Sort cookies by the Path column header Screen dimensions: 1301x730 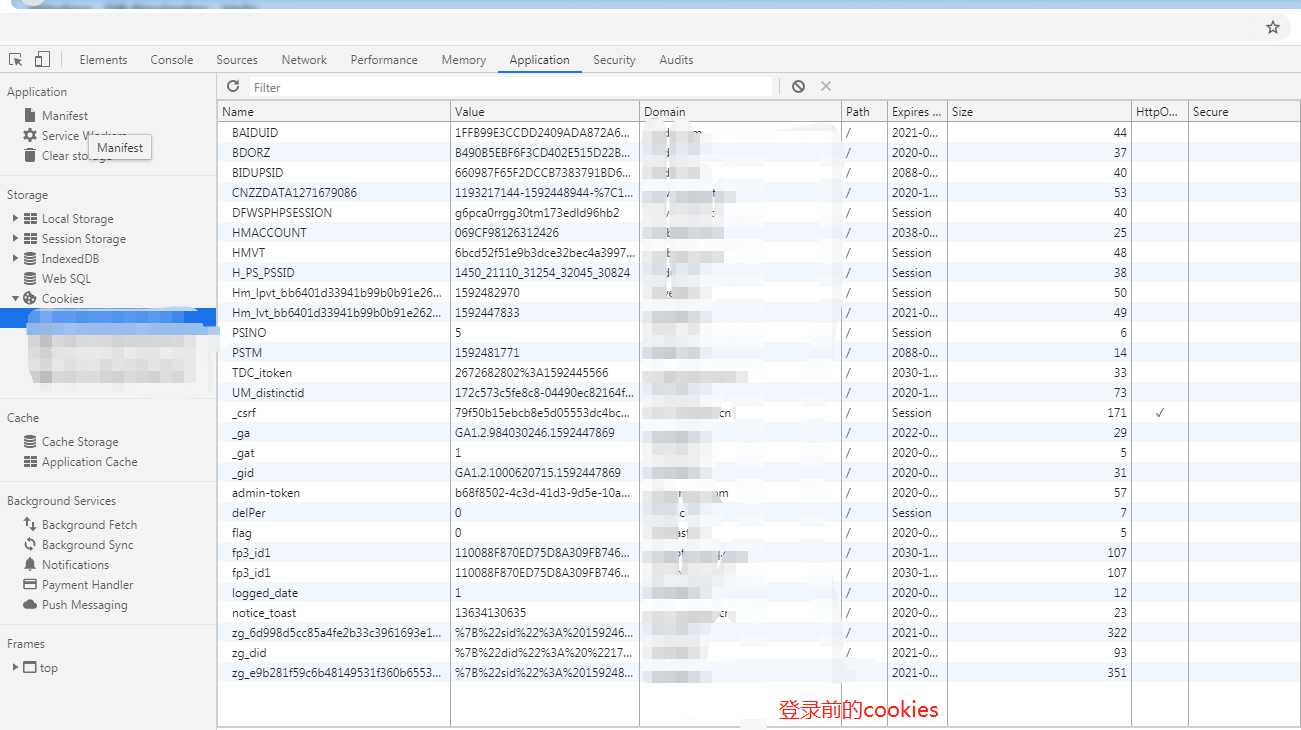point(865,112)
